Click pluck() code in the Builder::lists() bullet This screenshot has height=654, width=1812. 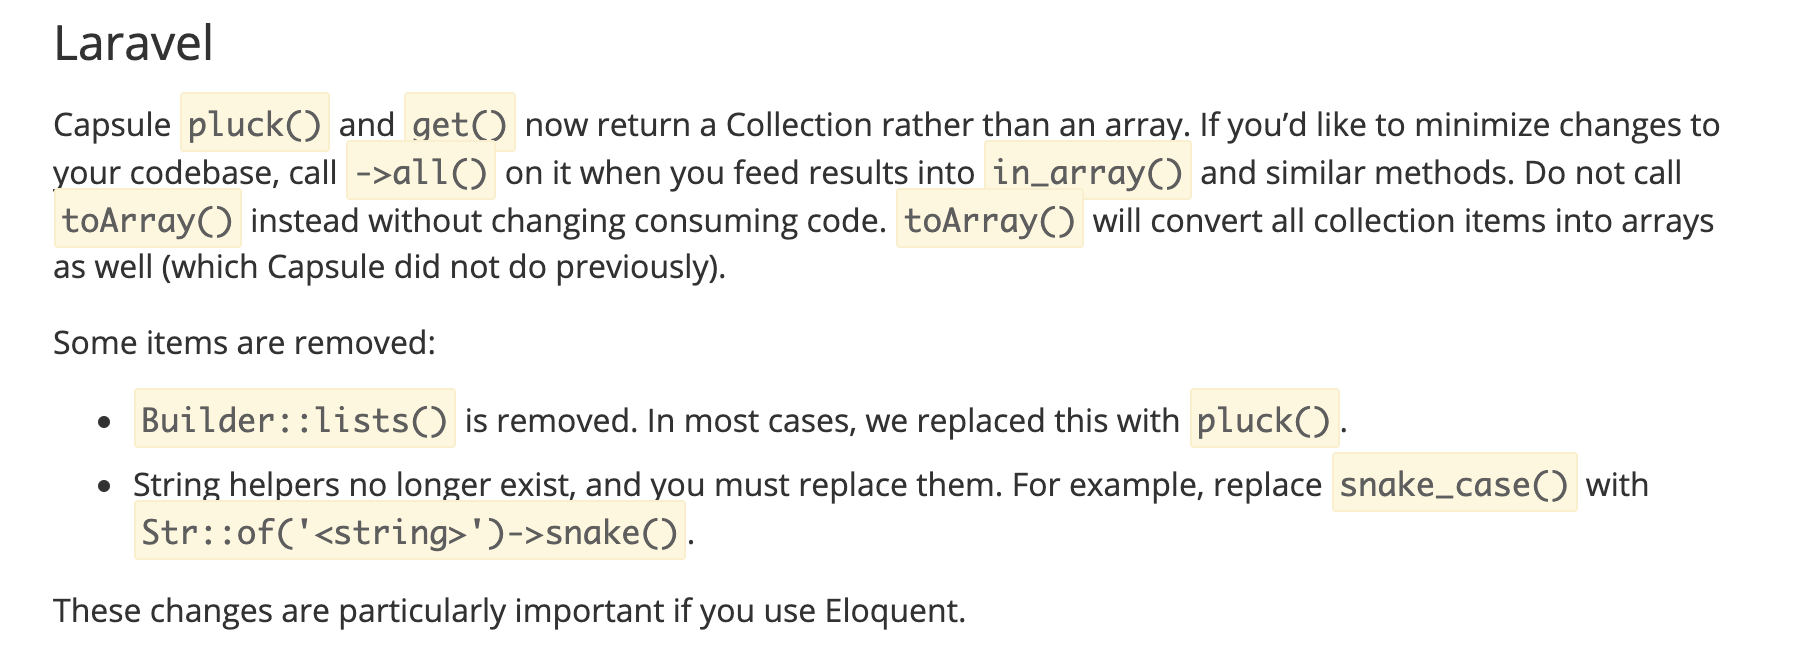pyautogui.click(x=1263, y=420)
